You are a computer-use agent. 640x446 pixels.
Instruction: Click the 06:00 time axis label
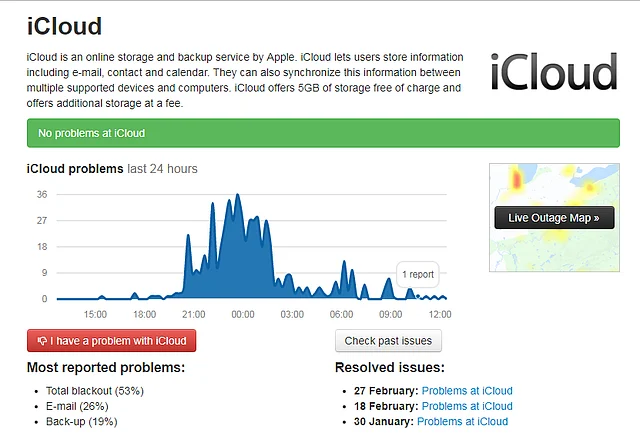tap(341, 315)
